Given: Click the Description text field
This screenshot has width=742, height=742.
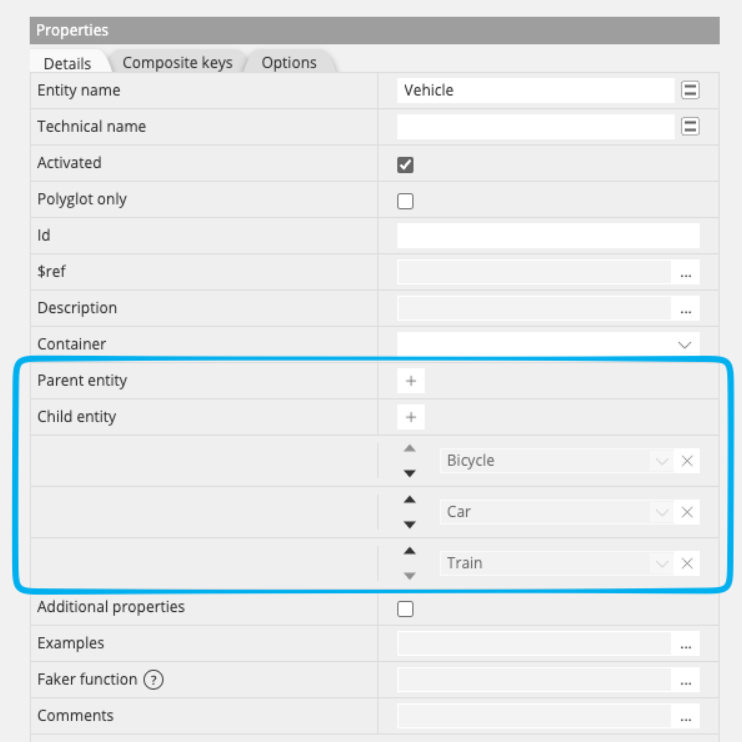Looking at the screenshot, I should pos(534,309).
